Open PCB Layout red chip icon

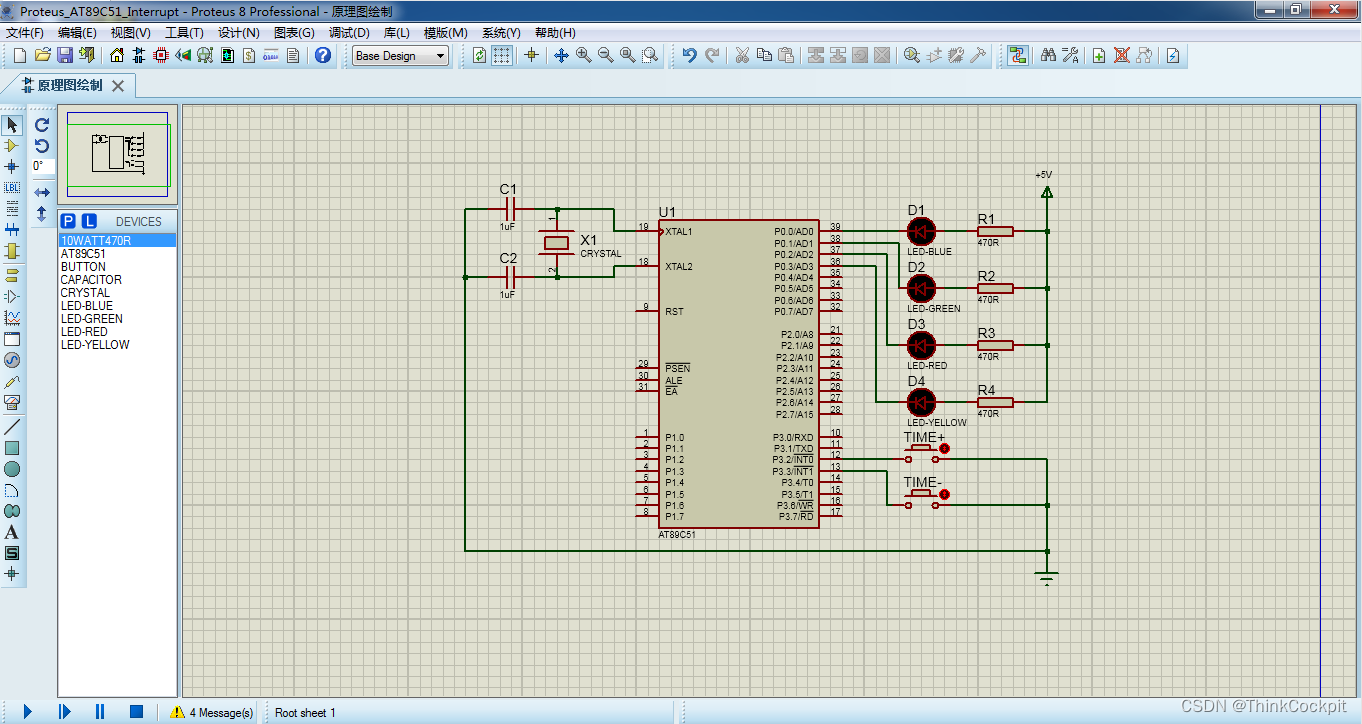[161, 55]
